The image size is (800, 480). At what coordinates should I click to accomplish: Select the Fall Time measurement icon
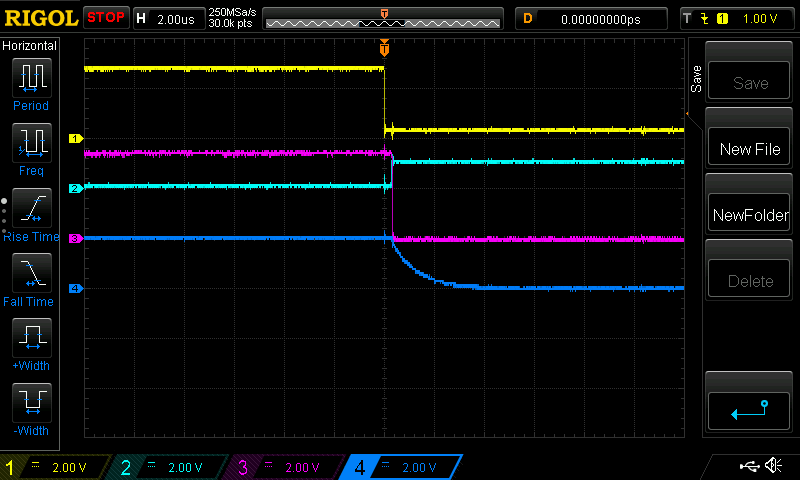(32, 273)
